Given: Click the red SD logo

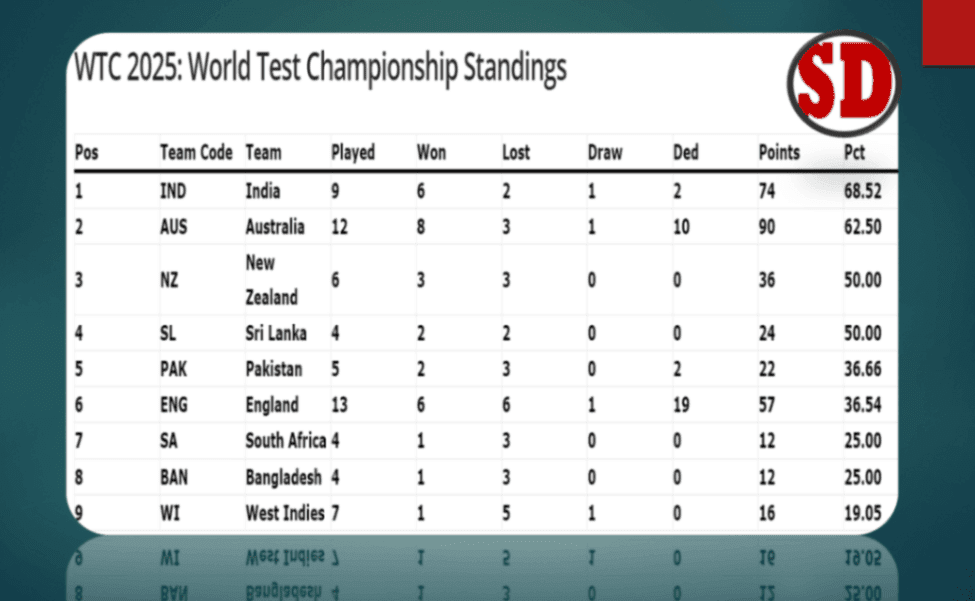Looking at the screenshot, I should 843,83.
